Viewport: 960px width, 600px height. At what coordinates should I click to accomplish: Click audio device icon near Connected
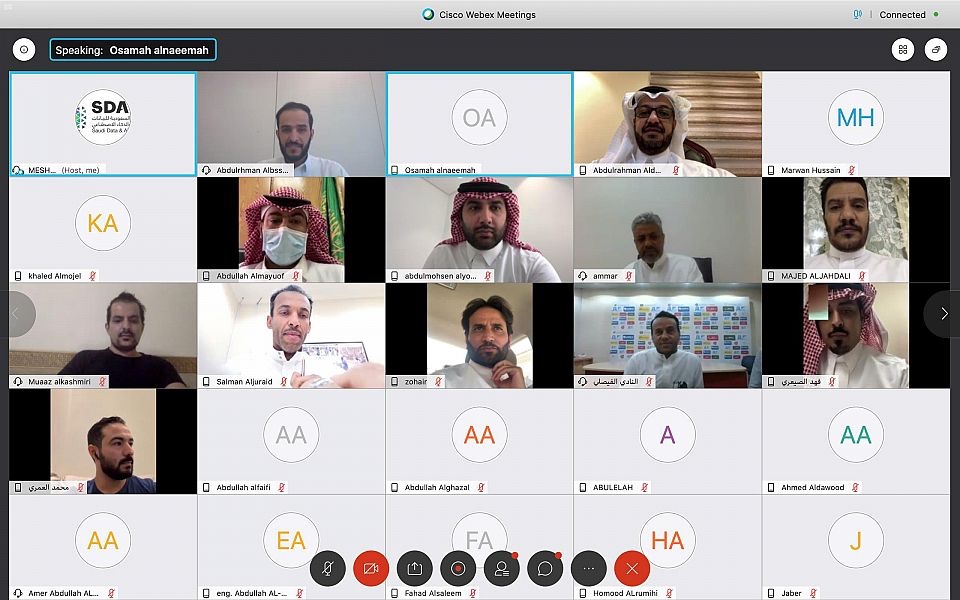pyautogui.click(x=857, y=14)
